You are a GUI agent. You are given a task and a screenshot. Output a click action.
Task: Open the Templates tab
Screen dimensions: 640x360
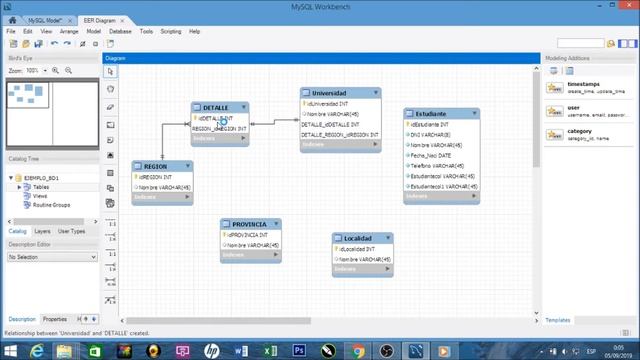tap(558, 320)
